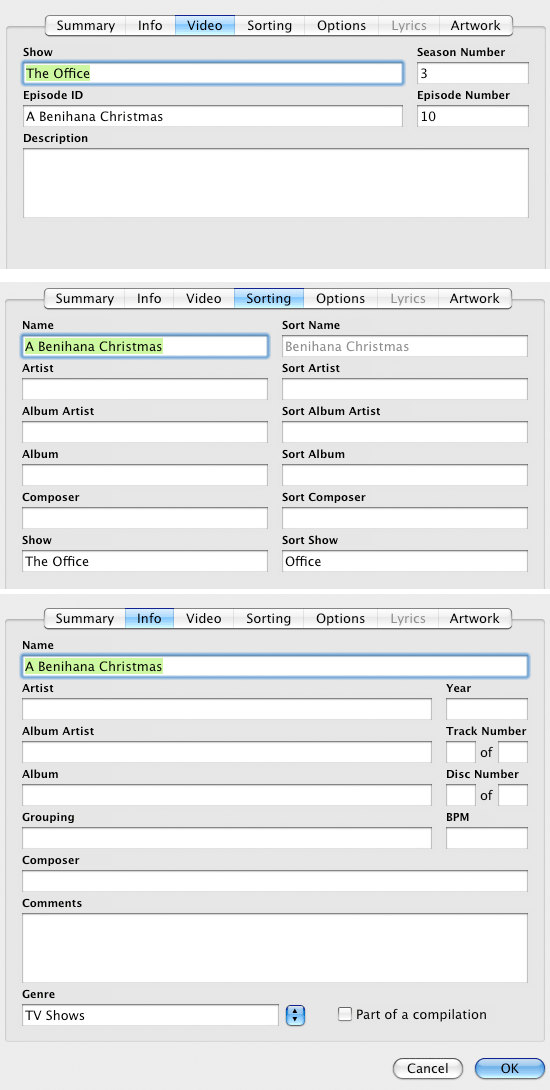Click the Cancel button
This screenshot has width=550, height=1090.
tap(428, 1068)
